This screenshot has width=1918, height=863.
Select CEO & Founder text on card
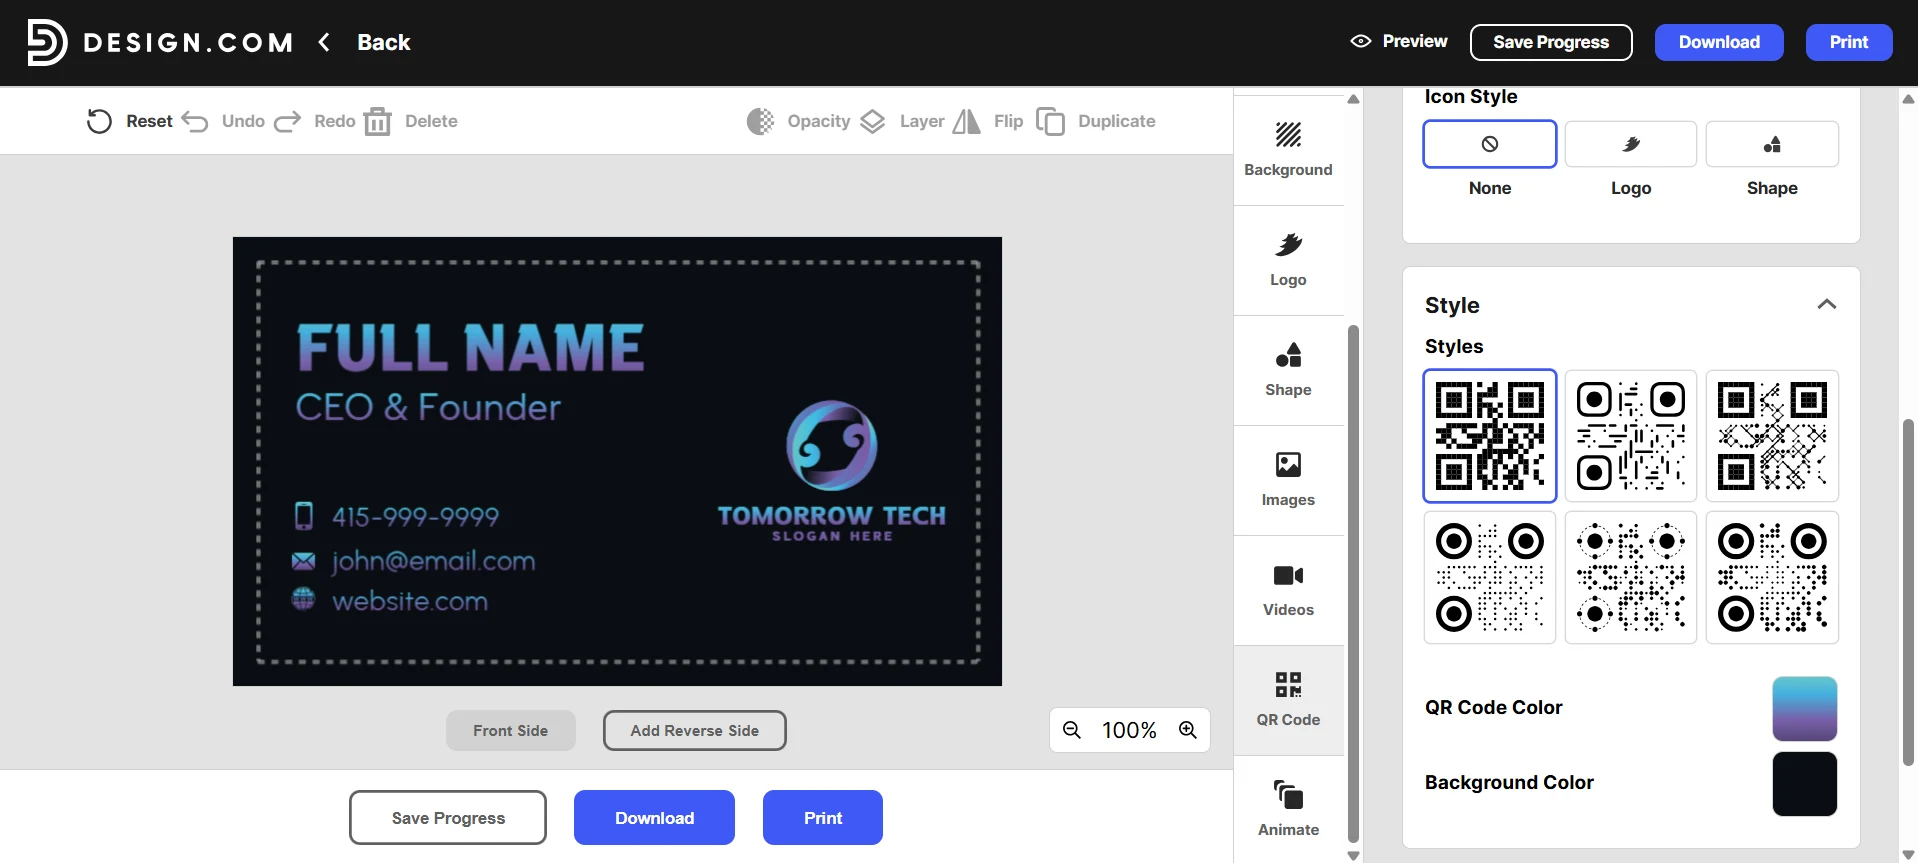tap(428, 407)
